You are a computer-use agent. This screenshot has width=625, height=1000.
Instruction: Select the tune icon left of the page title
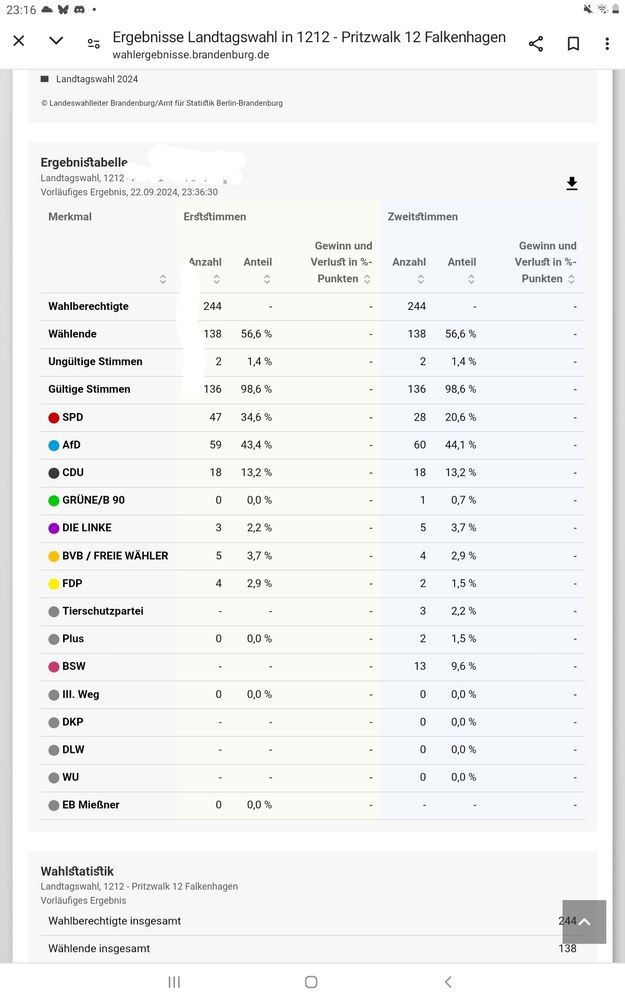[93, 44]
